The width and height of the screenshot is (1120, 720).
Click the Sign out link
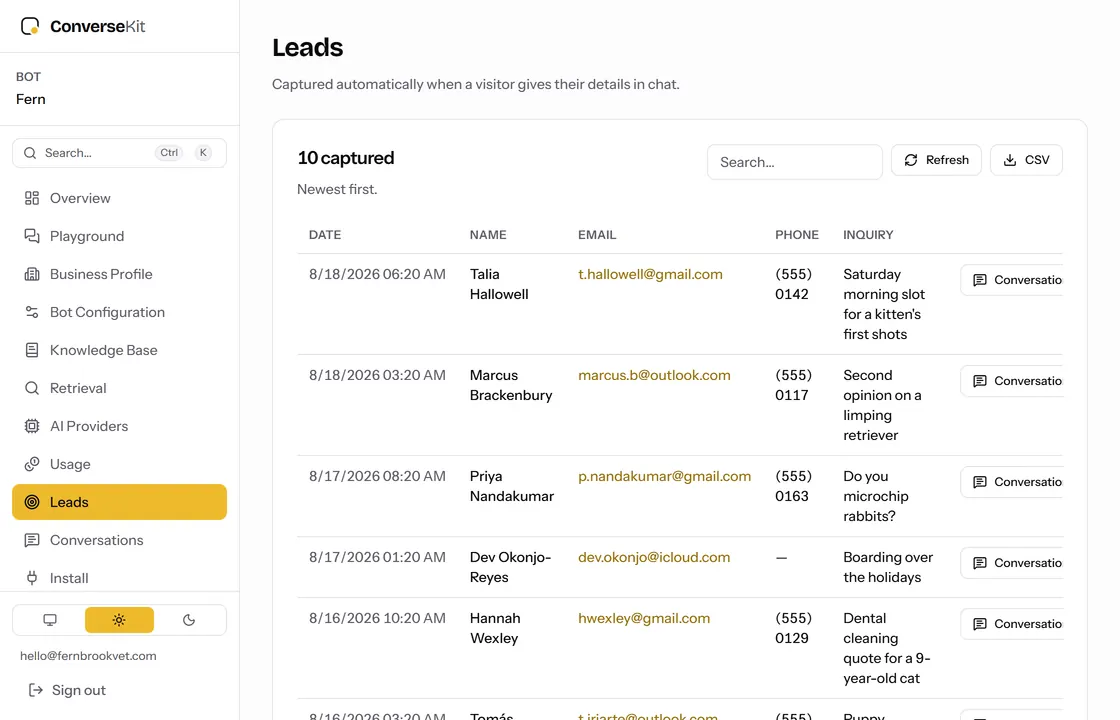(66, 690)
